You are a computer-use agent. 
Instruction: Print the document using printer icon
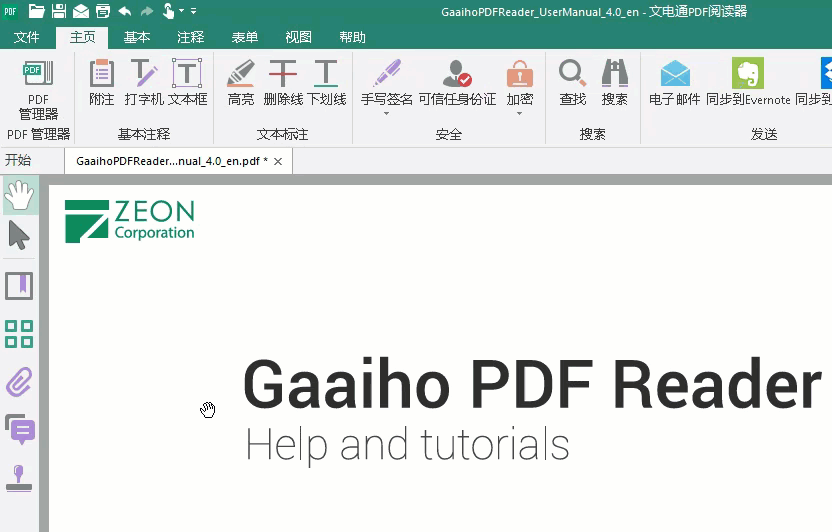[103, 11]
